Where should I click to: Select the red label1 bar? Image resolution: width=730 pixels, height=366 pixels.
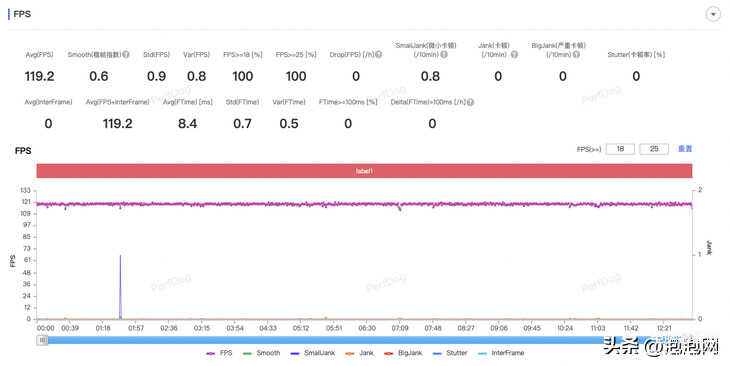(x=364, y=171)
